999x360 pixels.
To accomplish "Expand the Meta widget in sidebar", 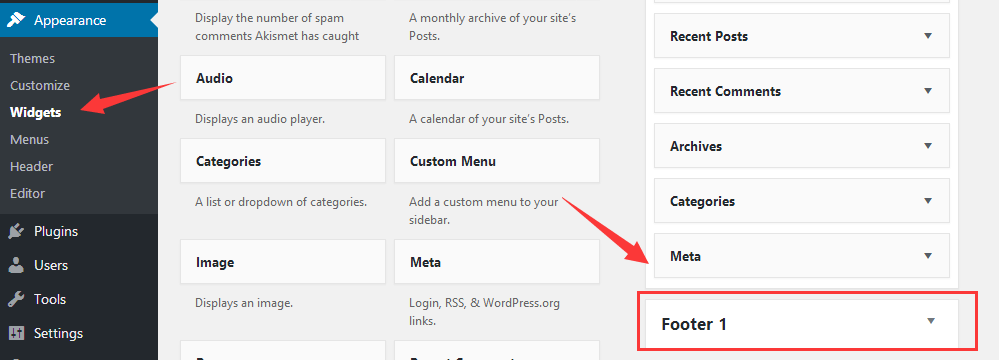I will 928,256.
